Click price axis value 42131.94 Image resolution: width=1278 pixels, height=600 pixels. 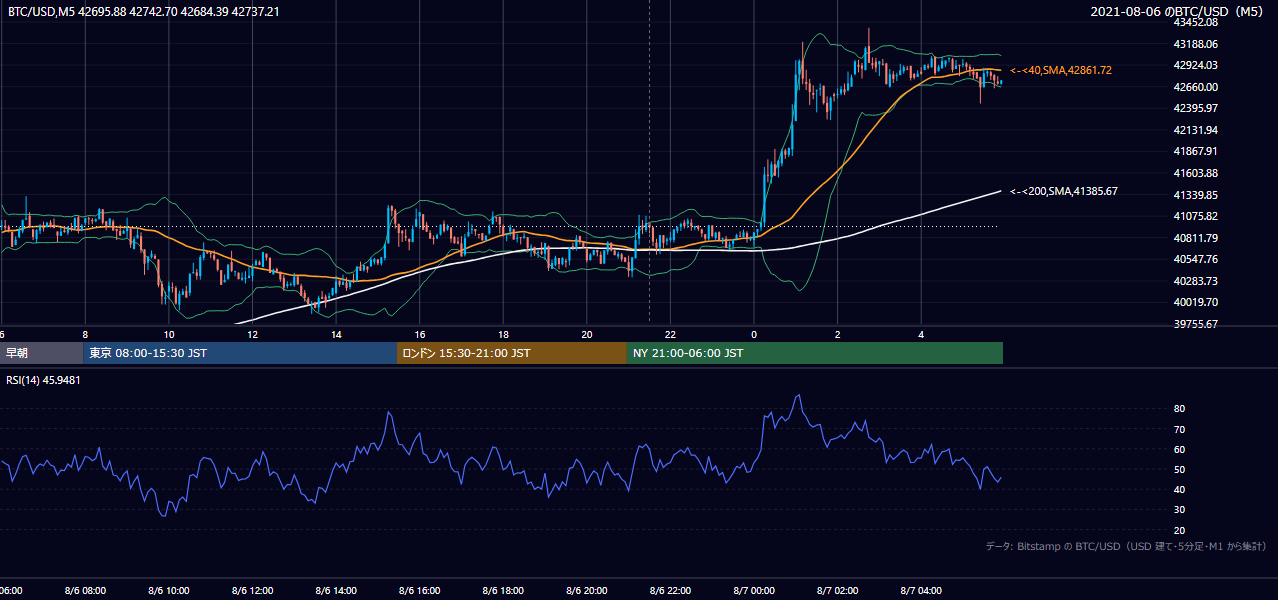point(1198,130)
